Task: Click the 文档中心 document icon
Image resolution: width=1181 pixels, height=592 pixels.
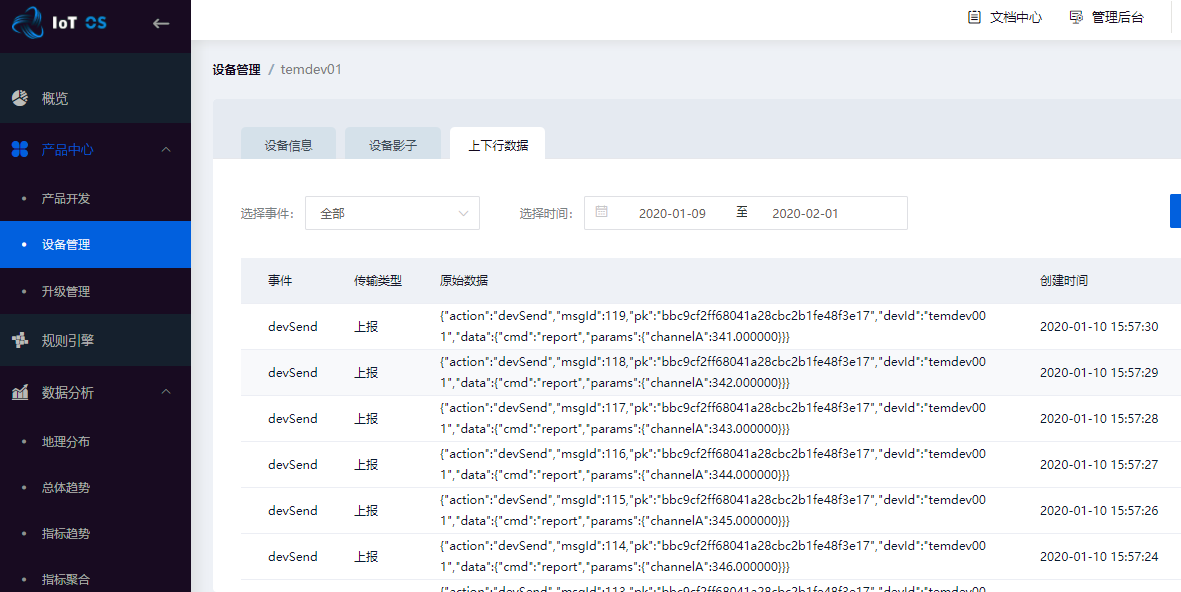Action: (974, 17)
